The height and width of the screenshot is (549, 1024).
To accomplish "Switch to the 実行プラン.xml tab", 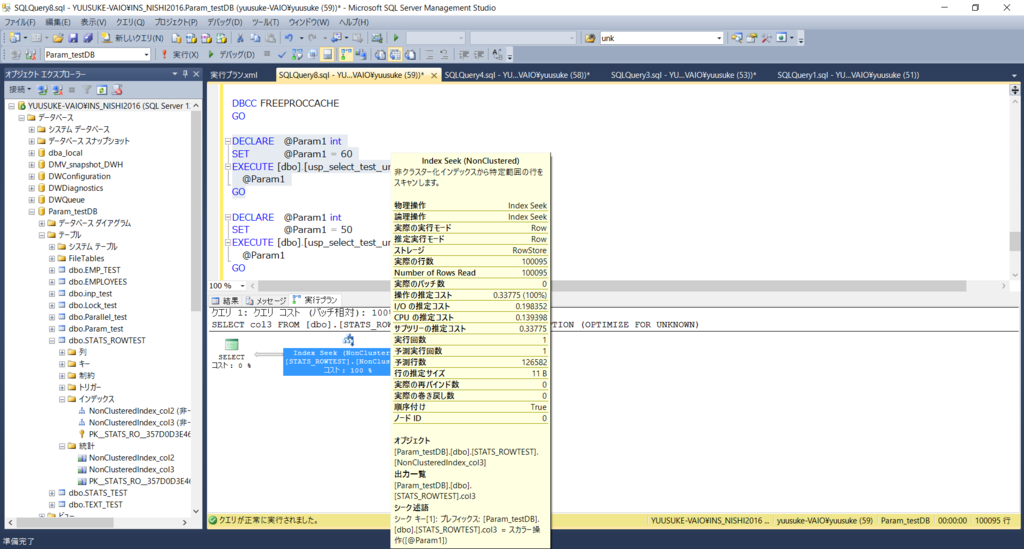I will click(x=234, y=75).
